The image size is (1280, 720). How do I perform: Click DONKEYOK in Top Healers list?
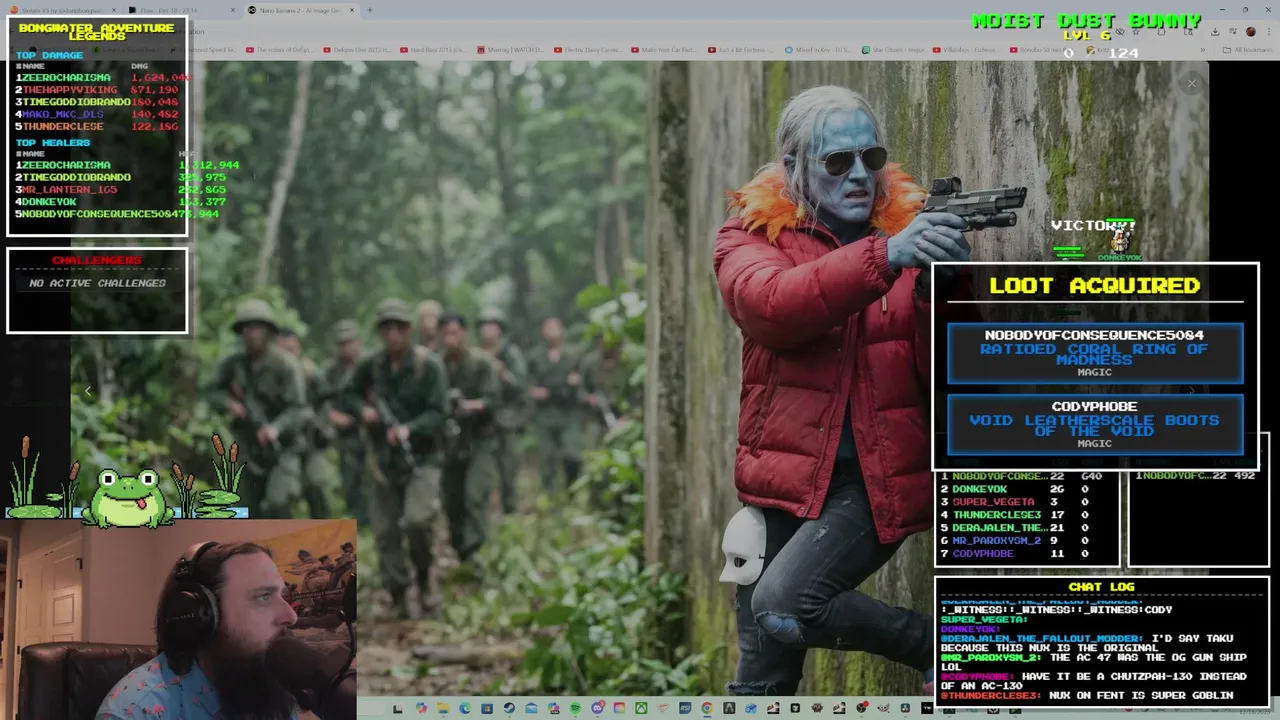(50, 201)
